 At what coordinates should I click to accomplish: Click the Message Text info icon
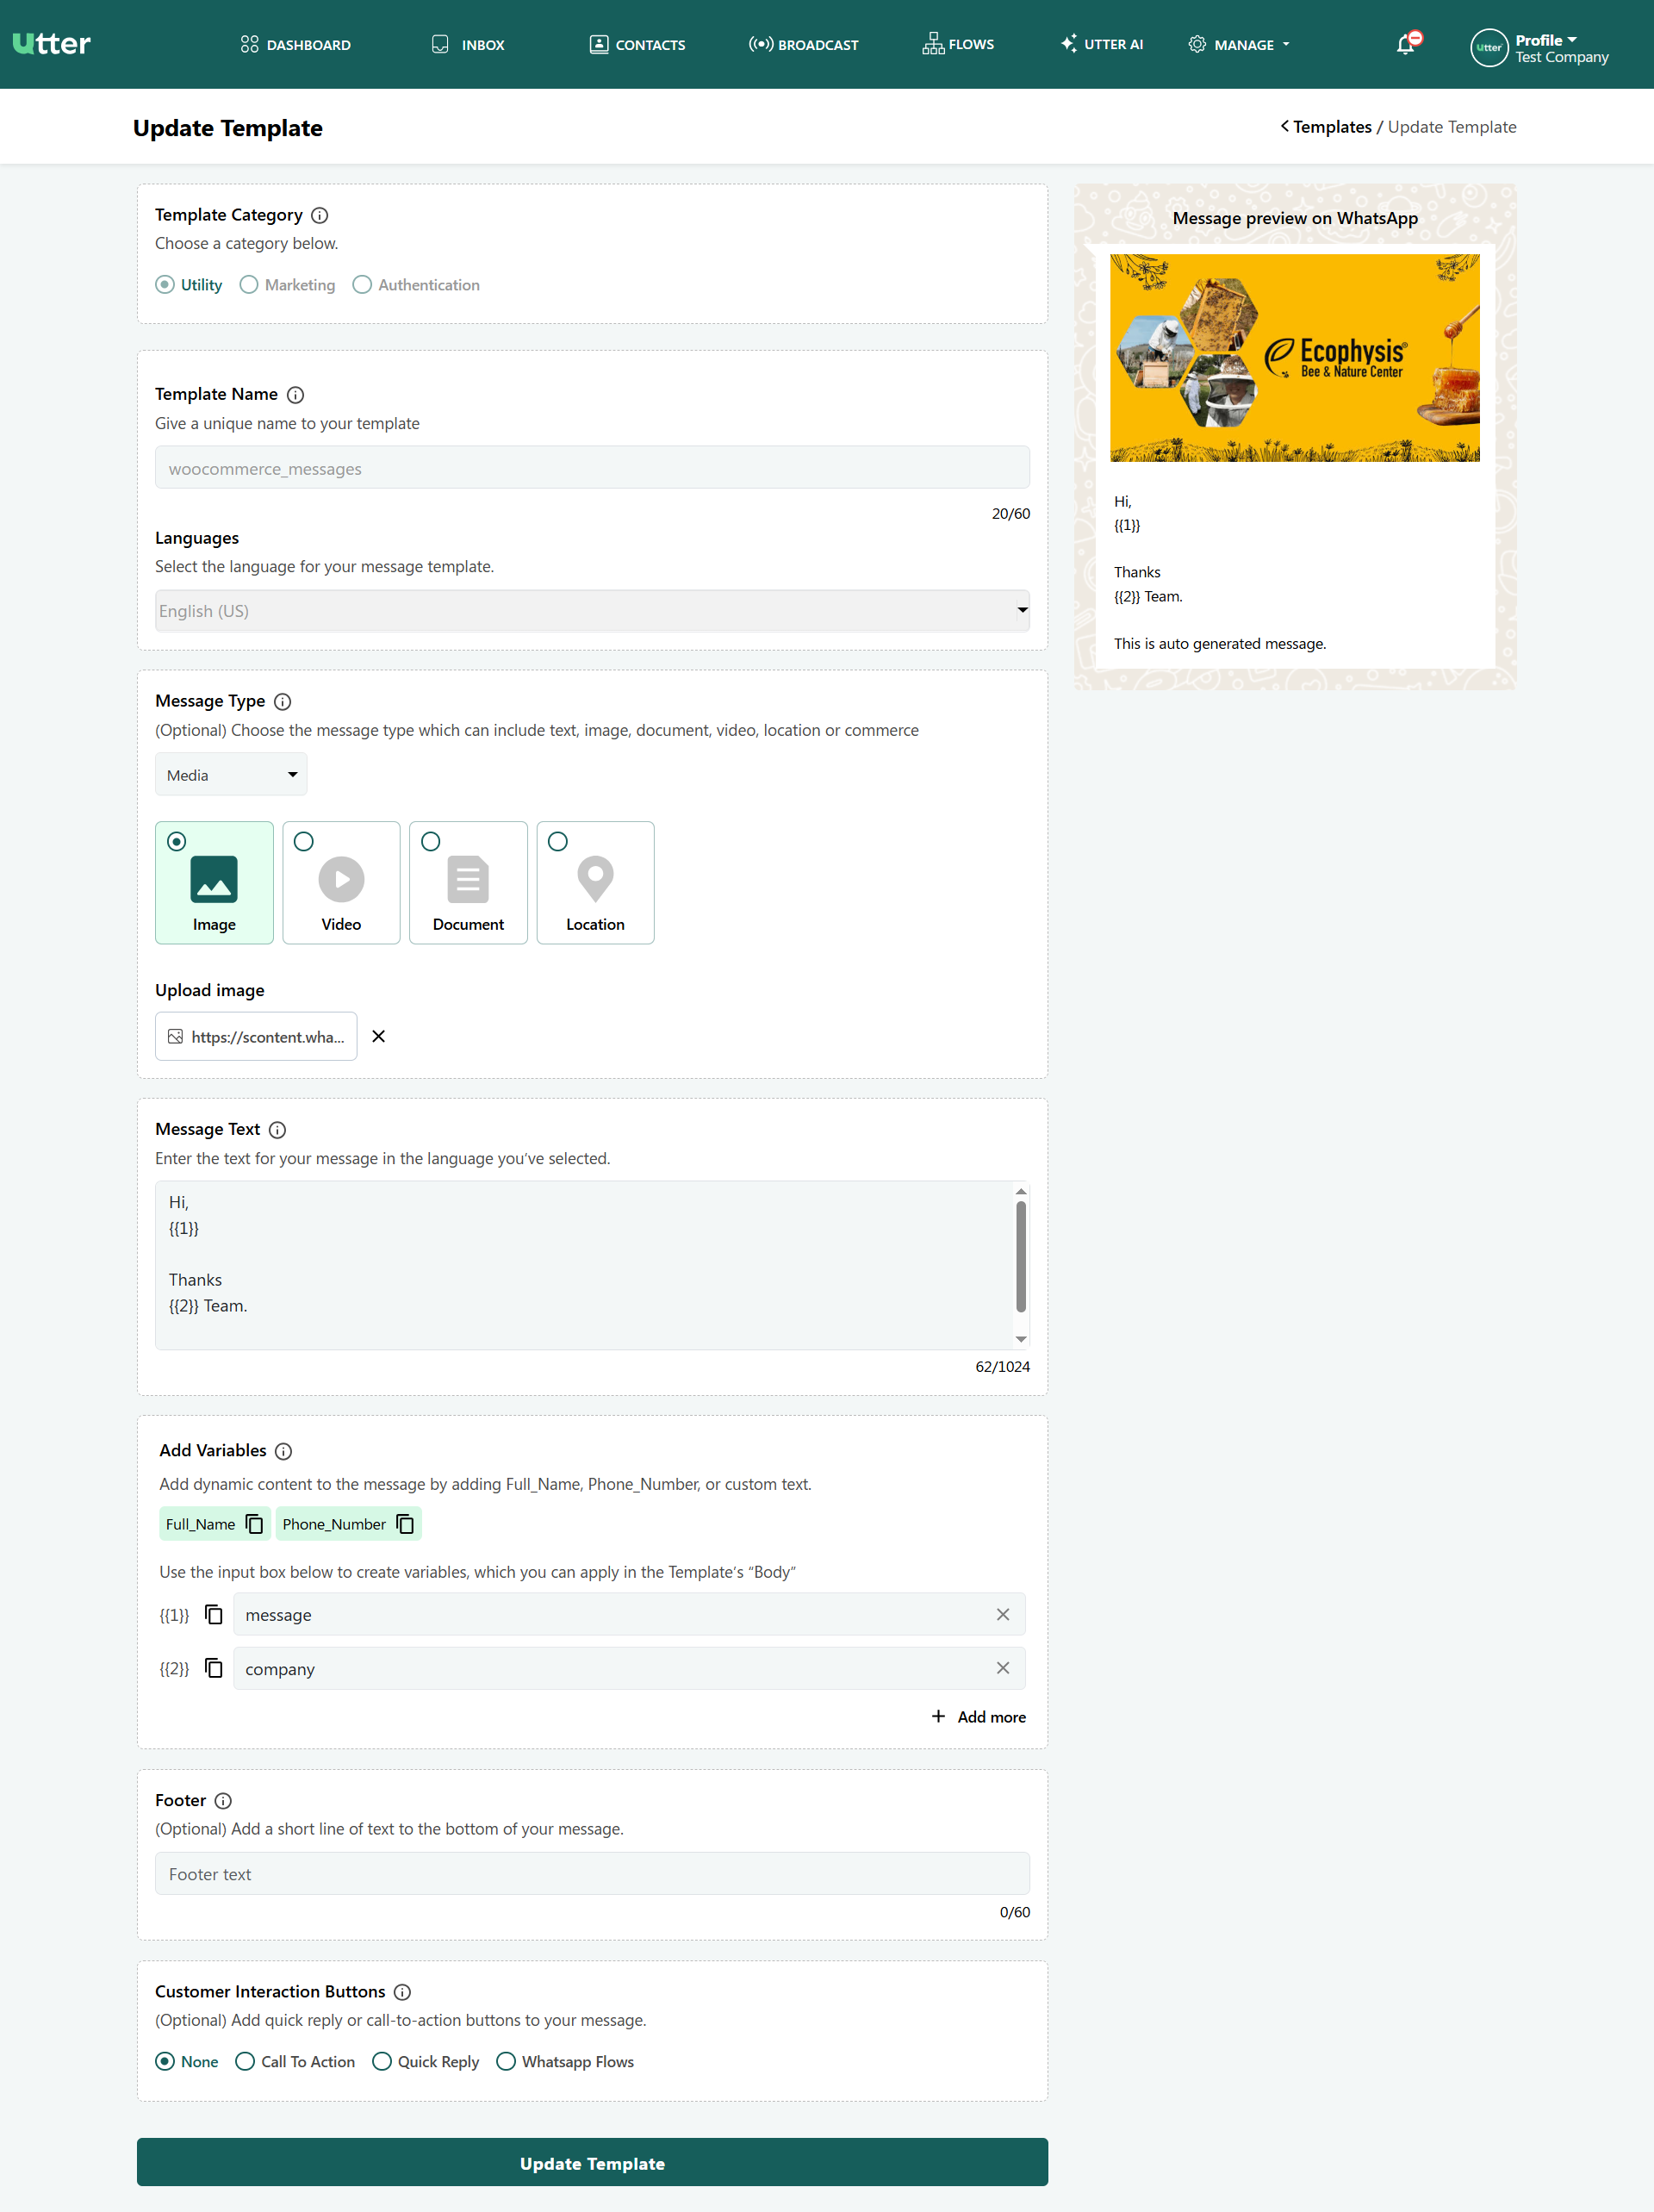coord(278,1130)
